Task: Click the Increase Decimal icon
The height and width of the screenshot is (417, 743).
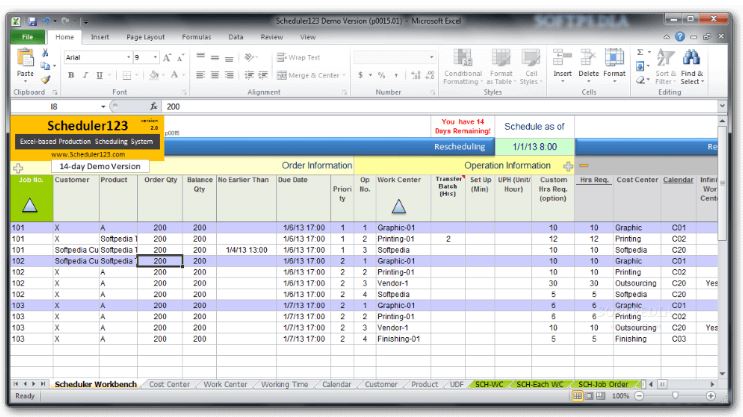Action: 416,75
